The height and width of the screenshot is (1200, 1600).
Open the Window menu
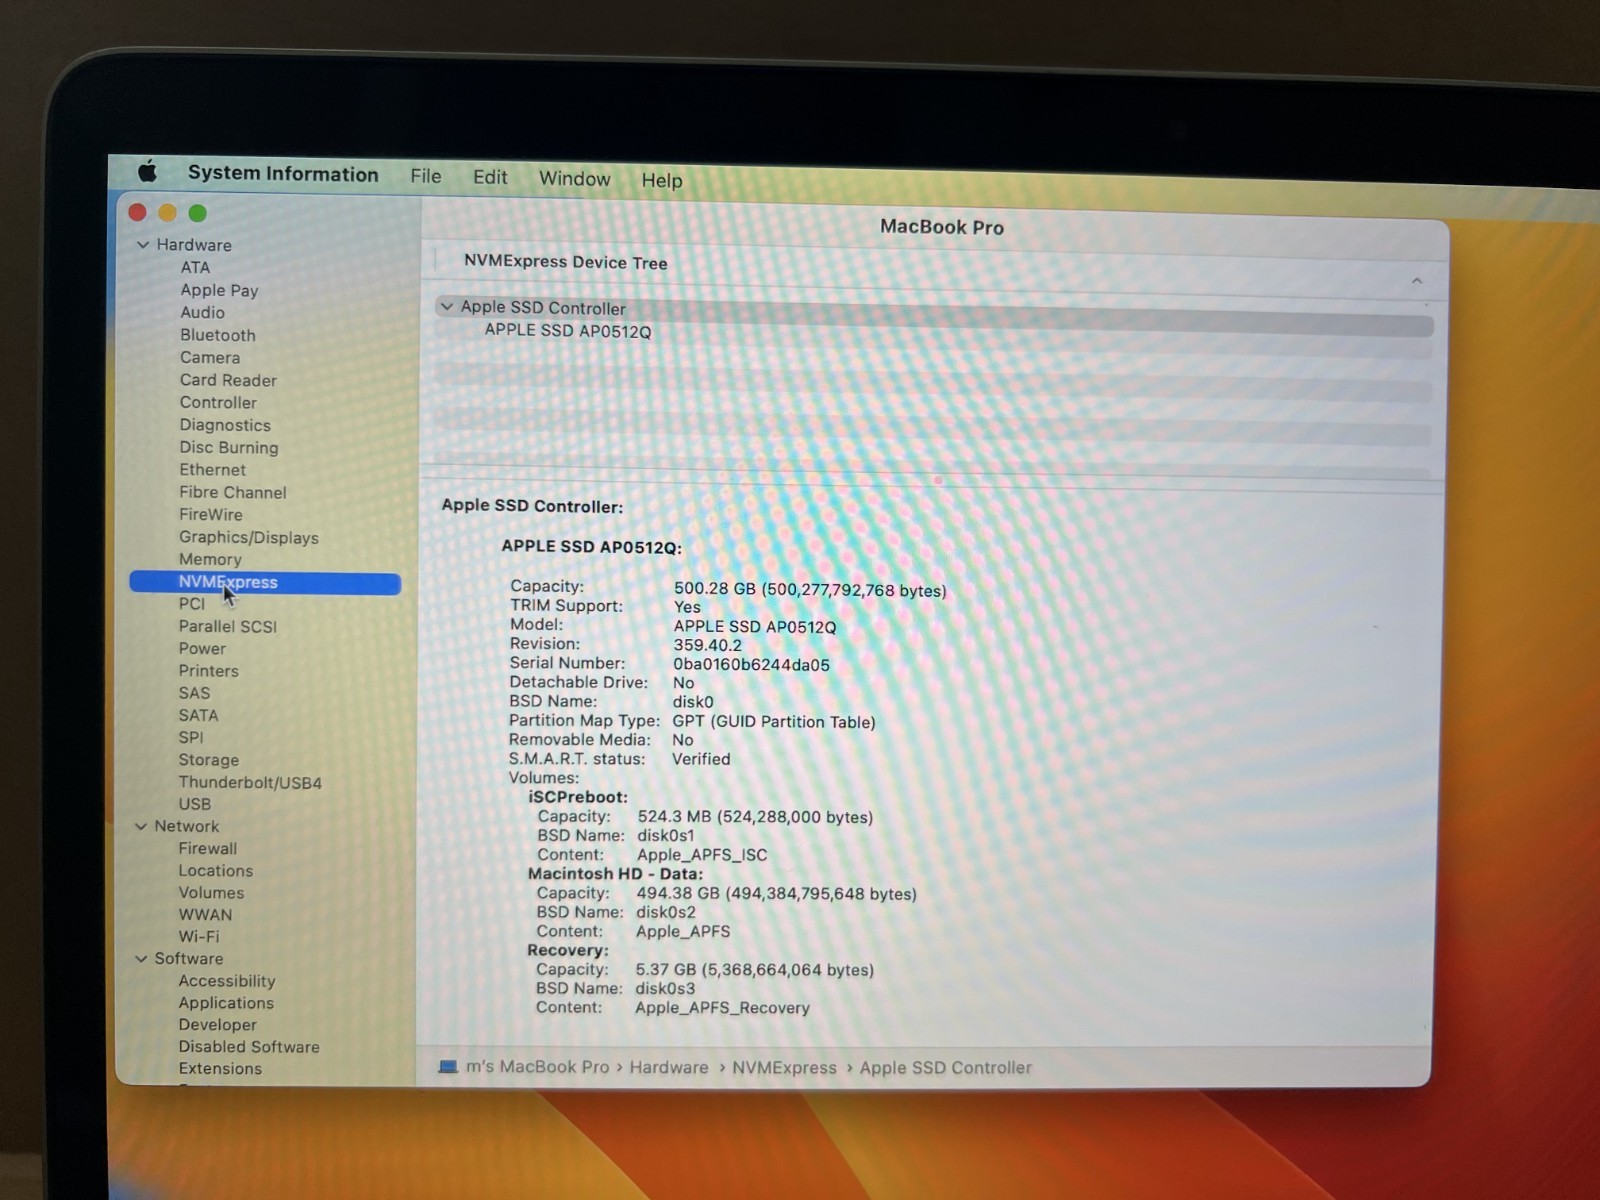coord(574,179)
